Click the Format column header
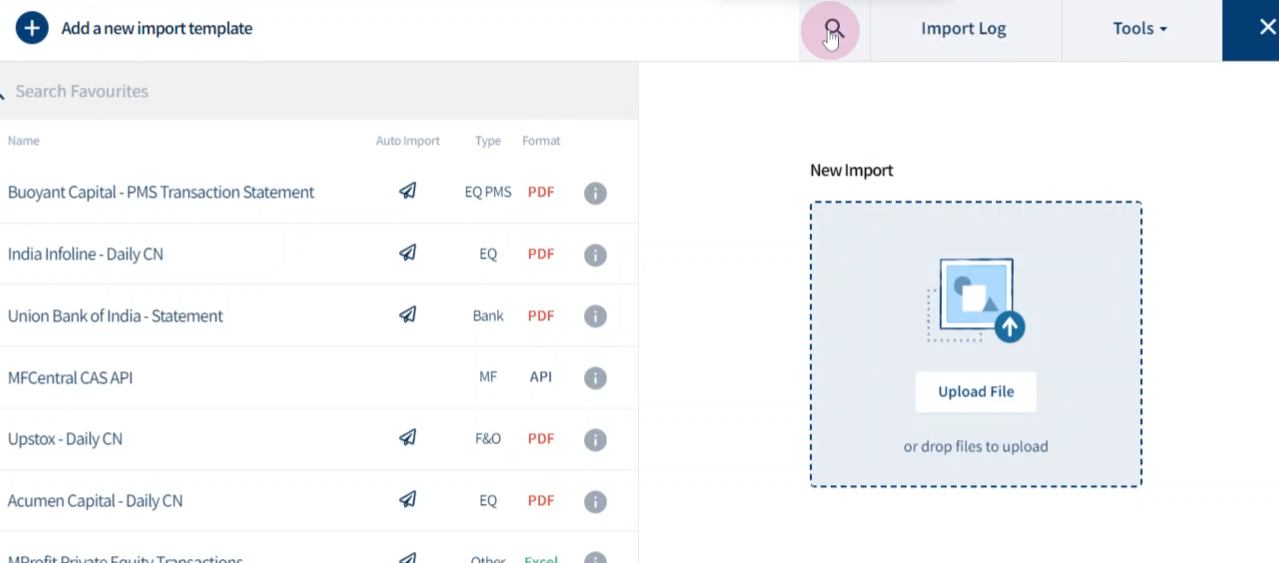1279x563 pixels. click(541, 141)
